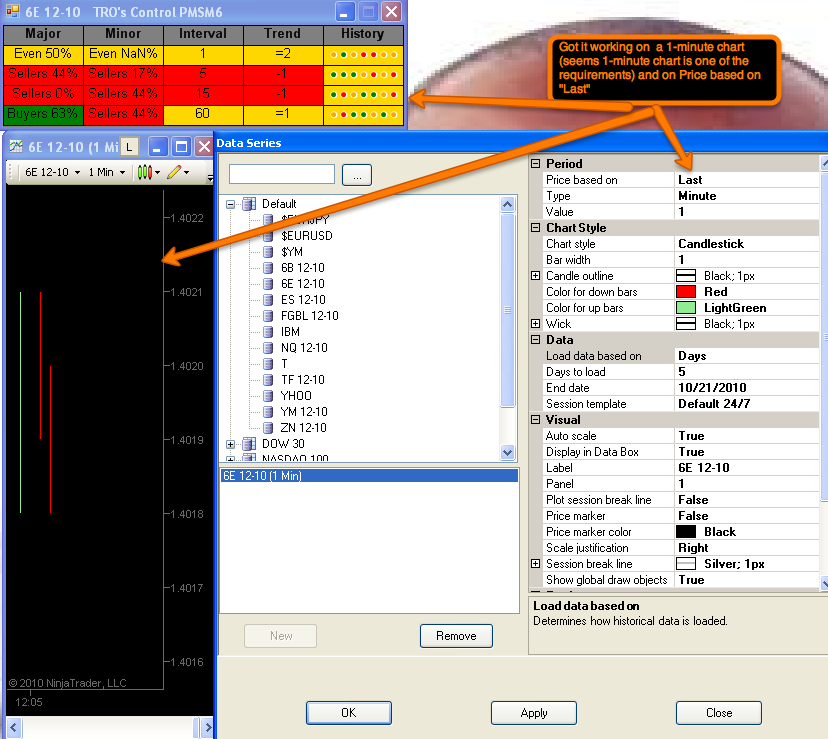Open drawing tools pencil icon
The height and width of the screenshot is (739, 828).
pos(178,172)
